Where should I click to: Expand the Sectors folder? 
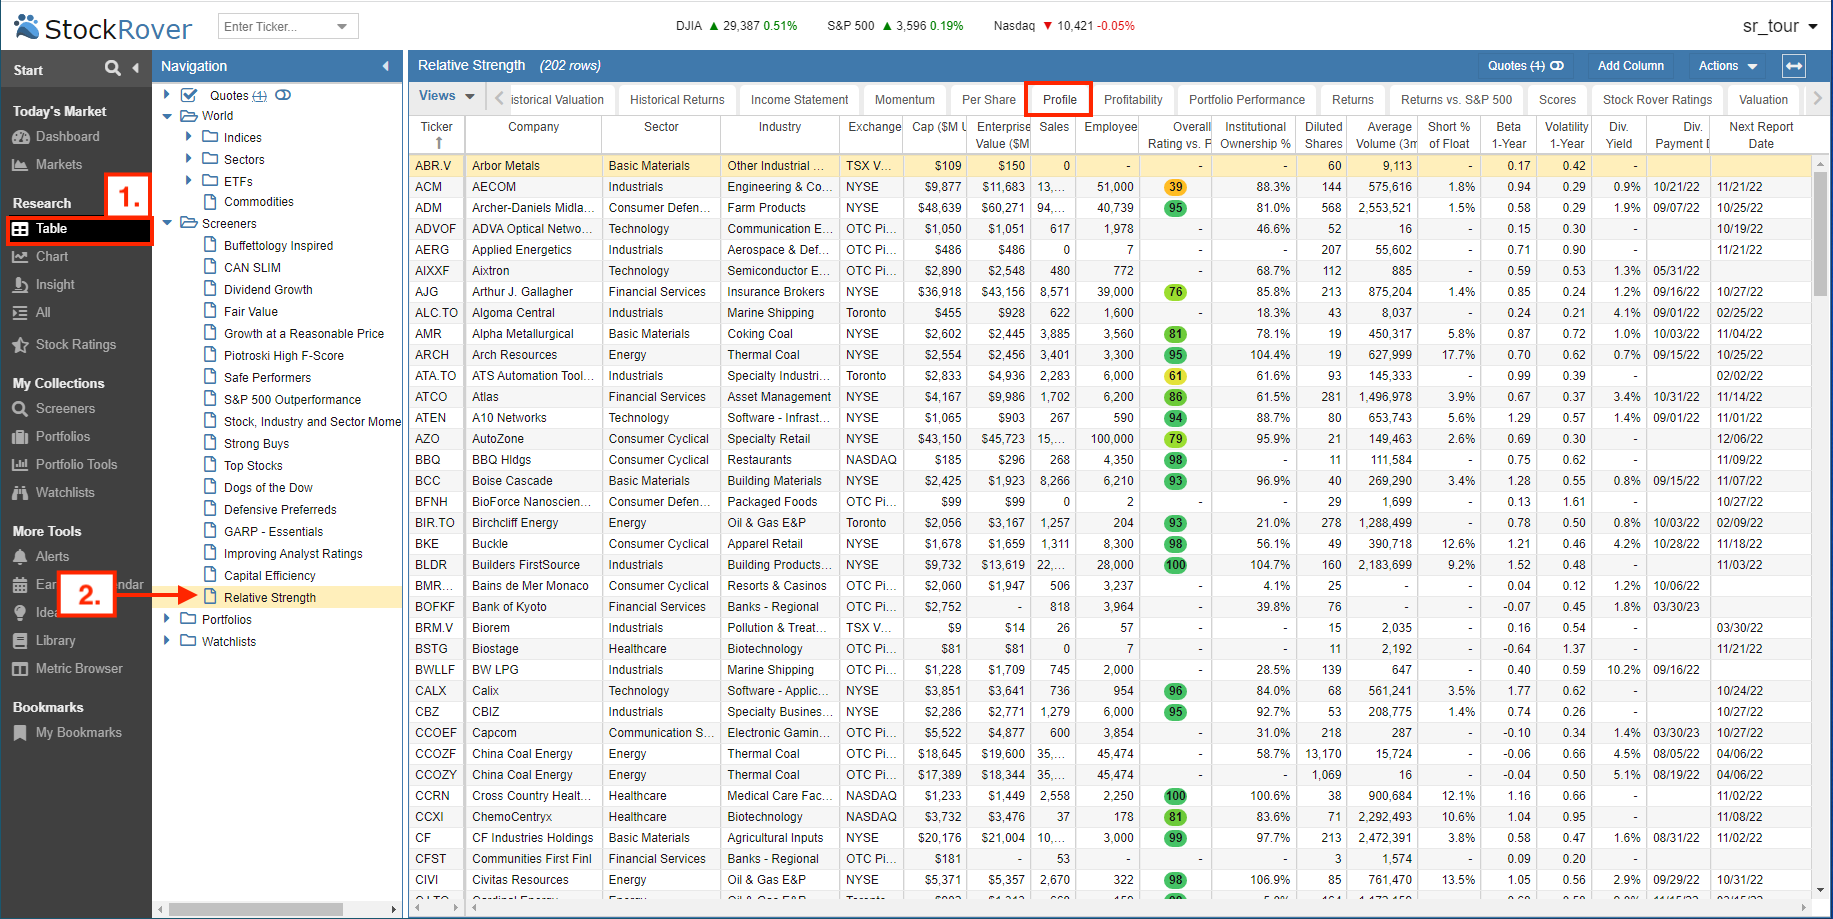(188, 158)
